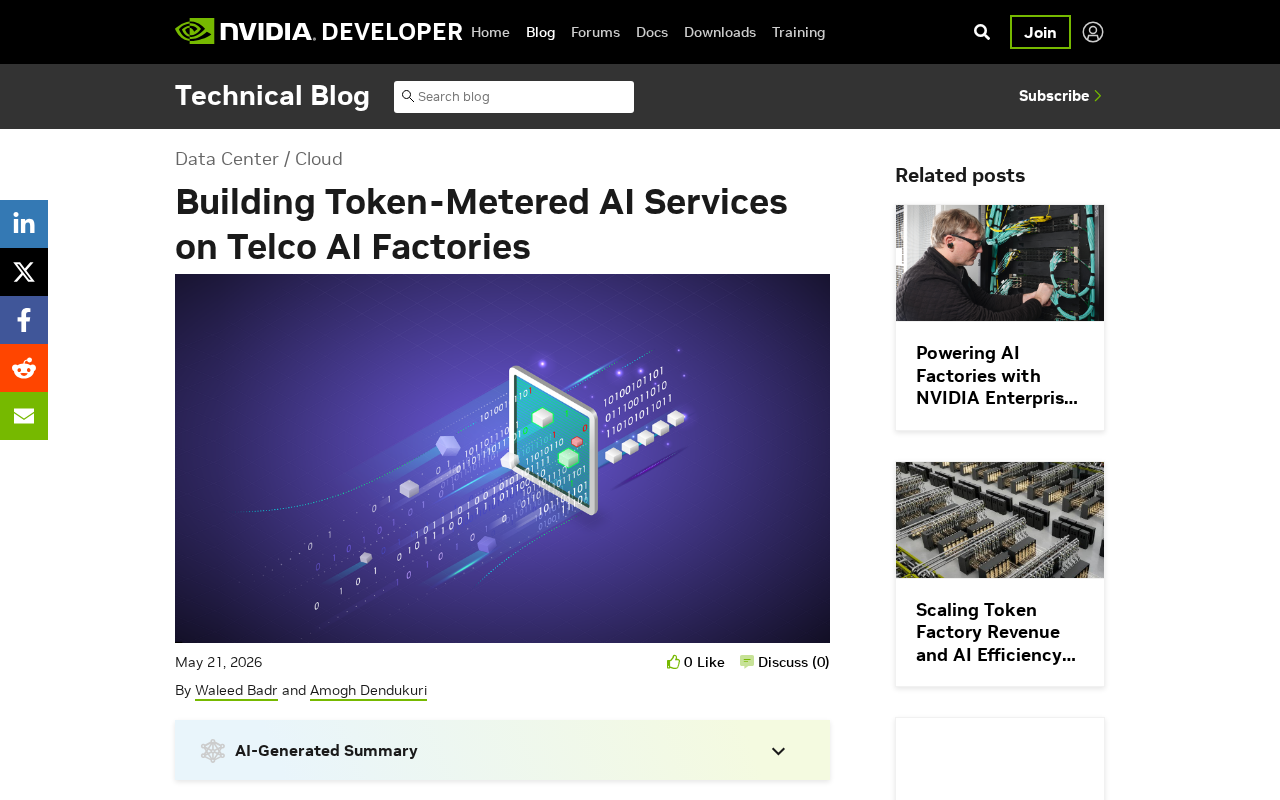Image resolution: width=1280 pixels, height=800 pixels.
Task: Click the article title heading
Action: point(481,224)
